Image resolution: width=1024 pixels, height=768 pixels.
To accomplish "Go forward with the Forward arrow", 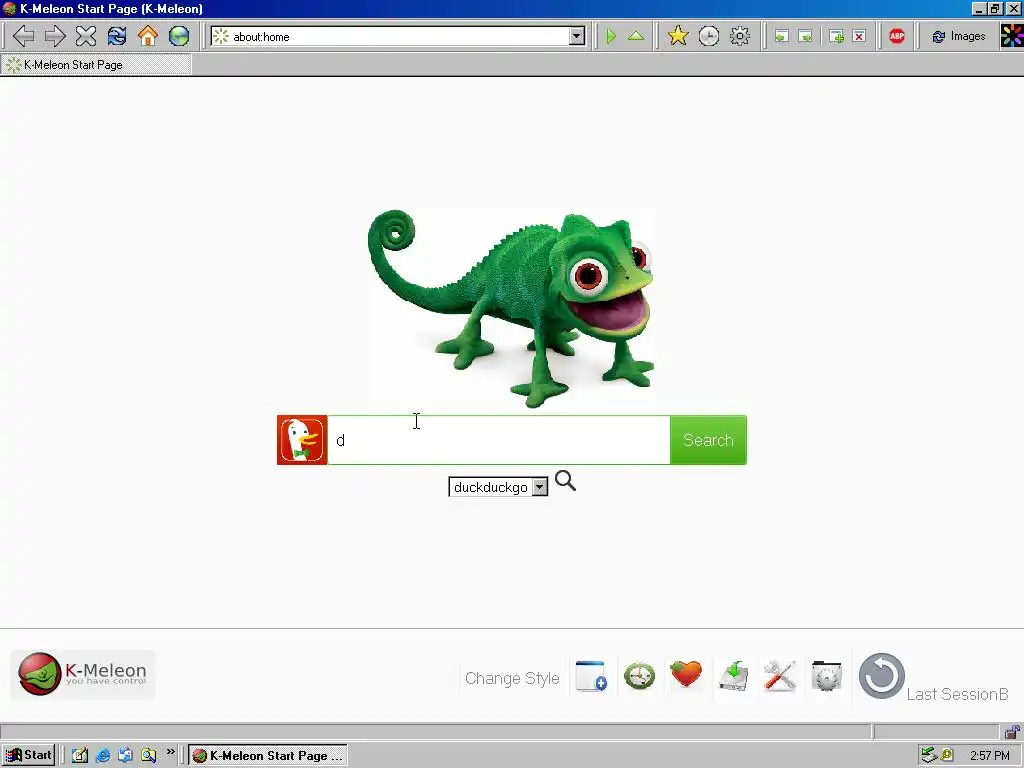I will pos(55,36).
